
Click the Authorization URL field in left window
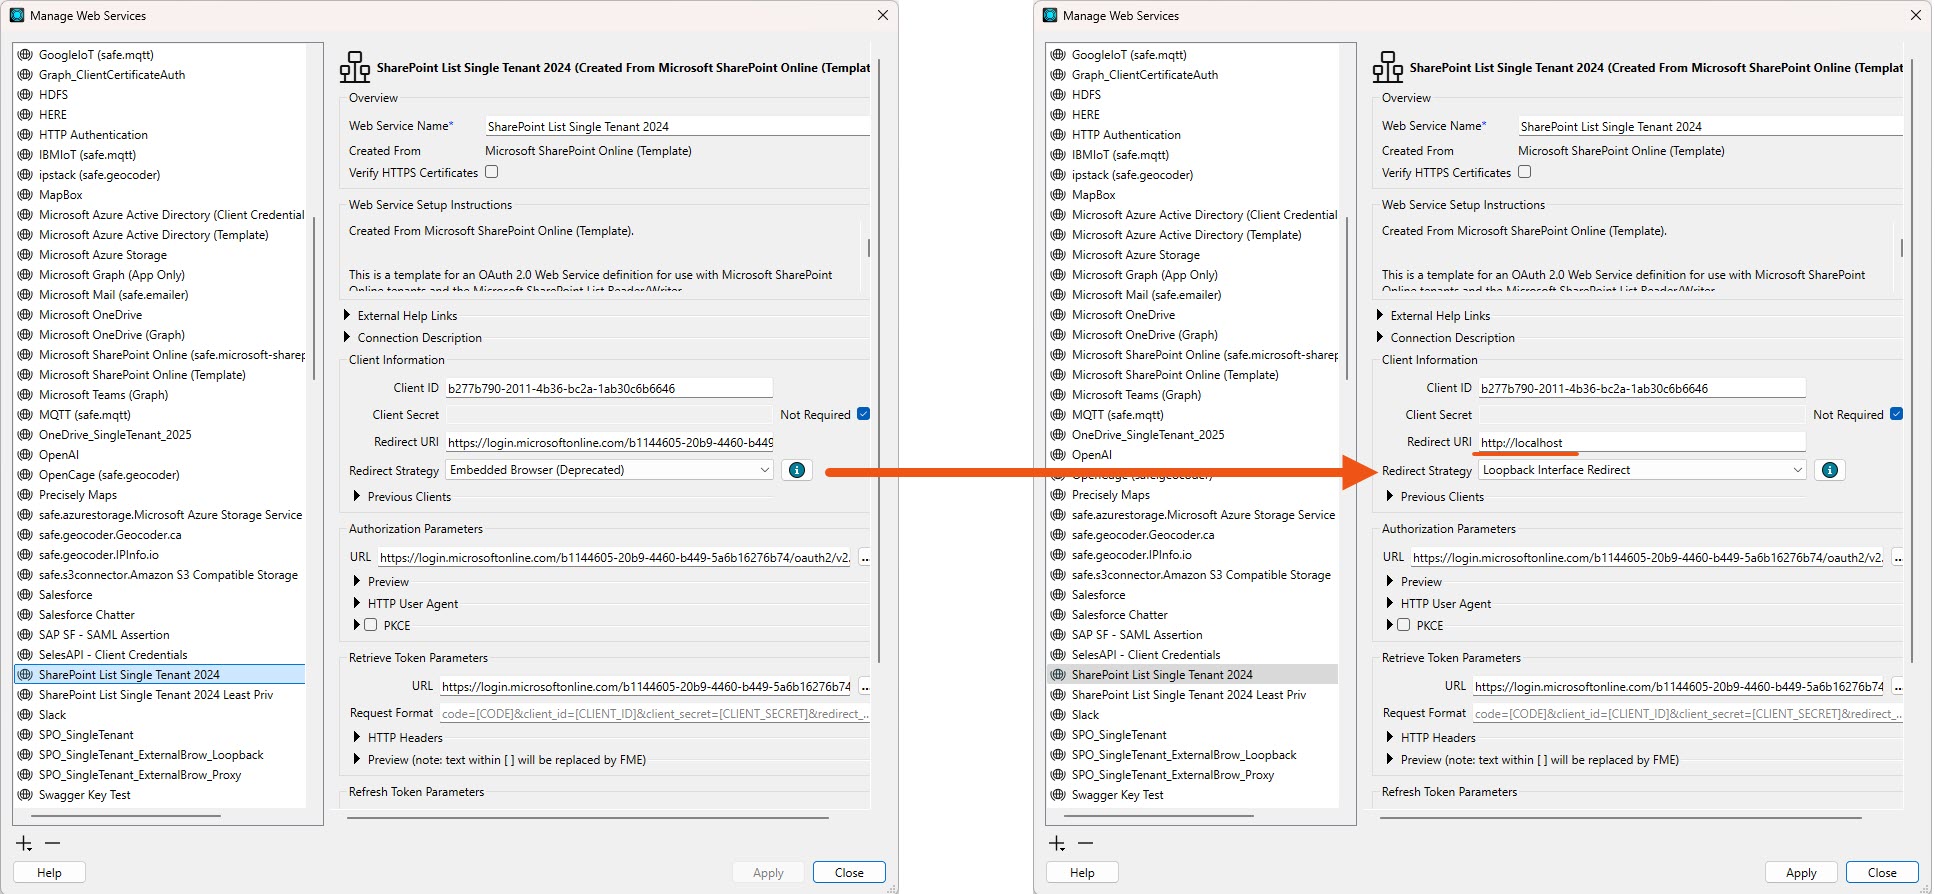[x=615, y=558]
